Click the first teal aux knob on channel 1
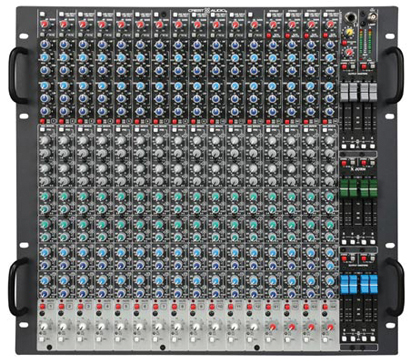 (x=45, y=197)
